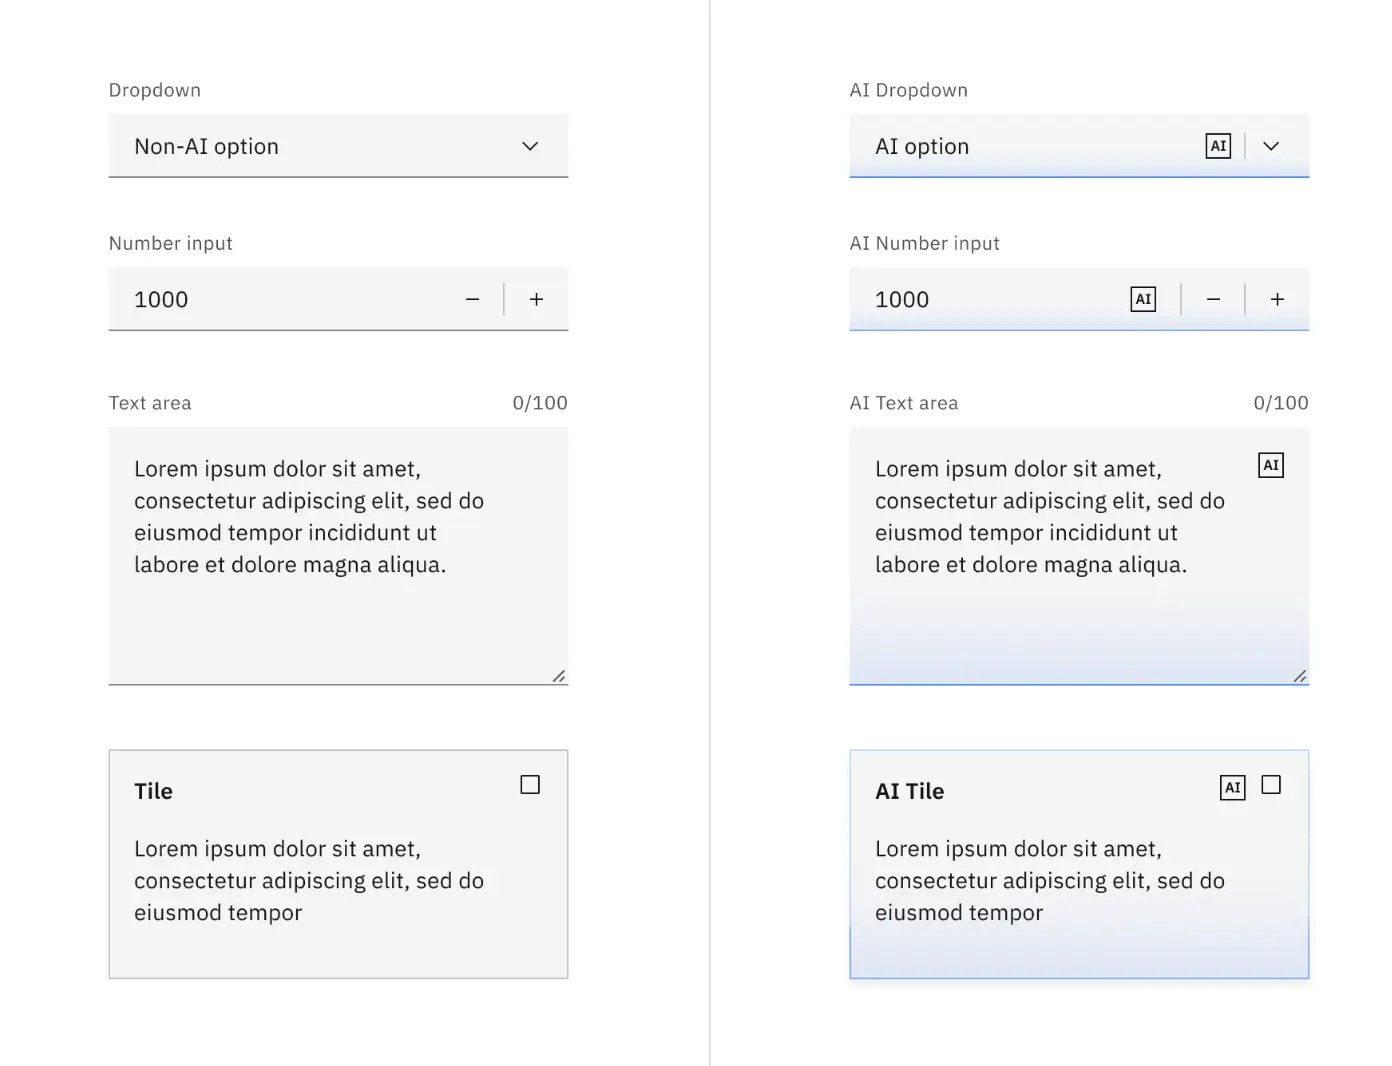The width and height of the screenshot is (1392, 1066).
Task: Click the resize handle of the Text area
Action: [559, 676]
